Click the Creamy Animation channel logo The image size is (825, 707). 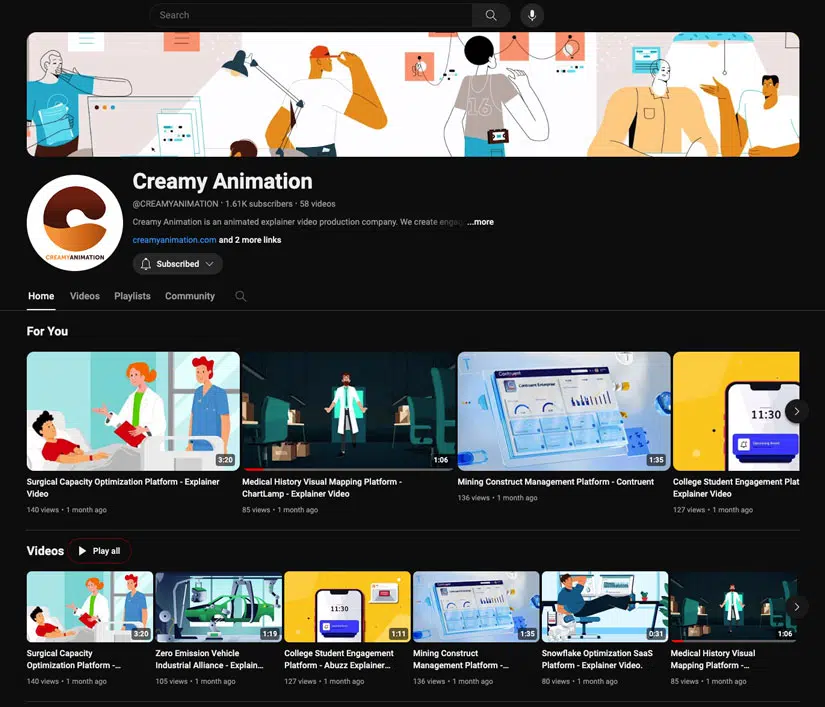tap(75, 223)
